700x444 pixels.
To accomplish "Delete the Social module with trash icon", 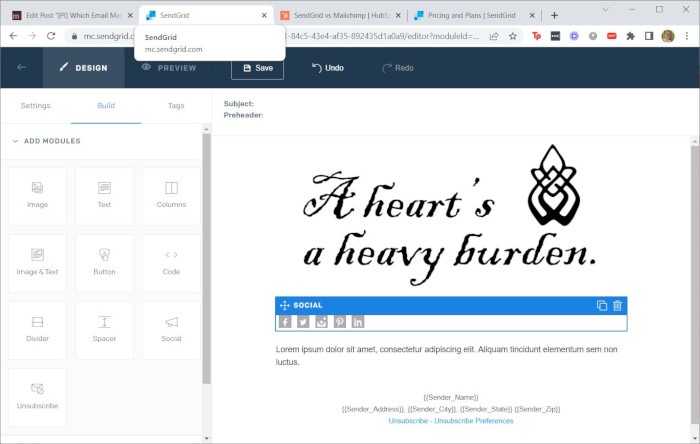I will [617, 305].
